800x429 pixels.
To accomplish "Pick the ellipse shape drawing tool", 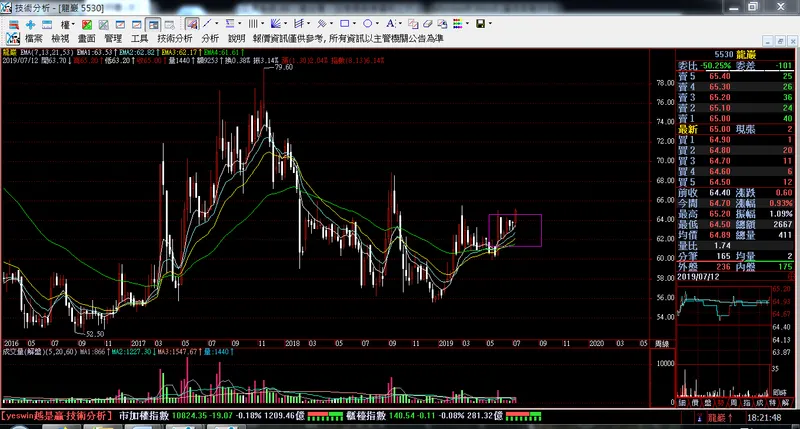I will tap(369, 23).
